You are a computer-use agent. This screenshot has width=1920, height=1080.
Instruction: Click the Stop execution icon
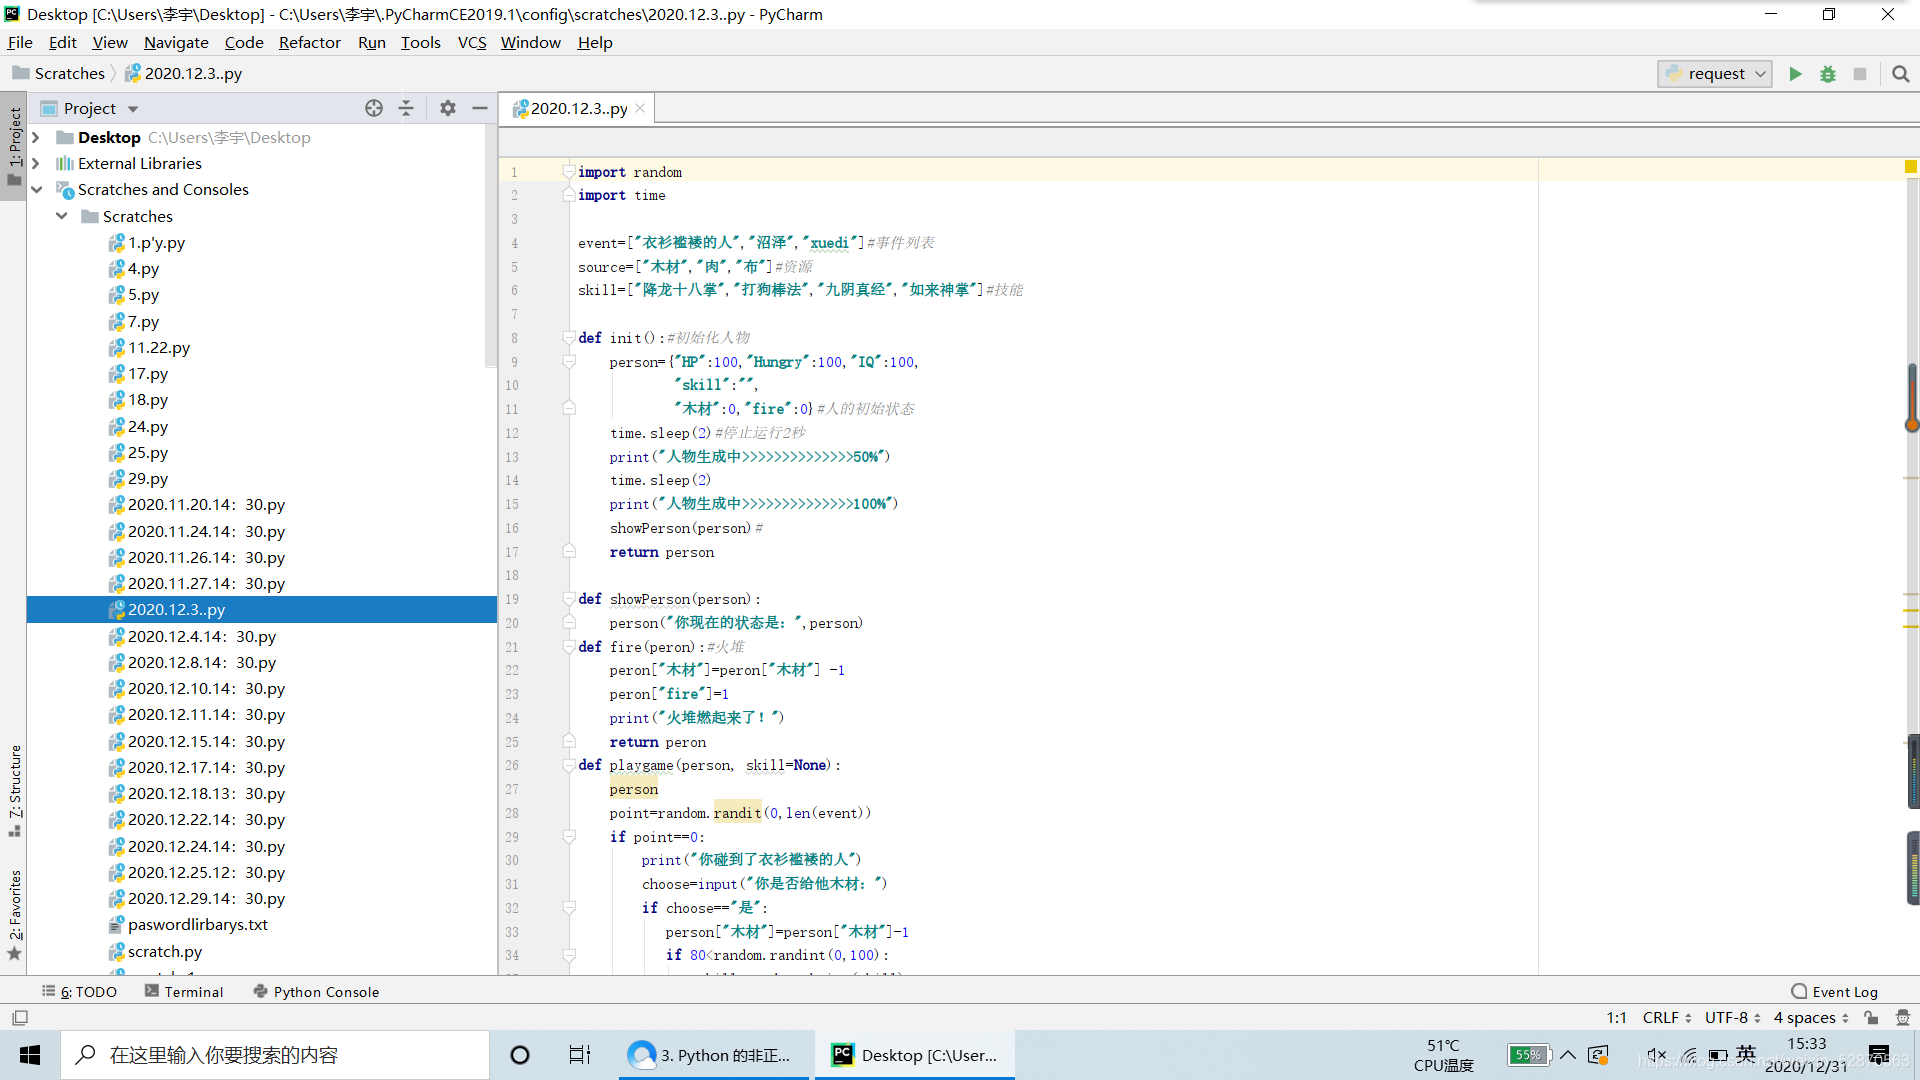(x=1861, y=73)
